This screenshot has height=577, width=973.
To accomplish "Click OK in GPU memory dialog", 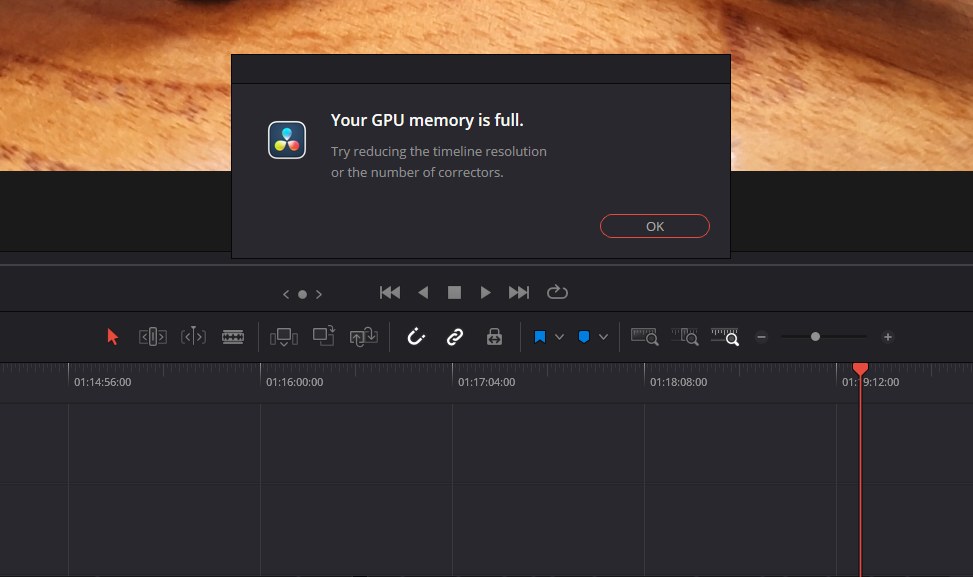I will click(655, 226).
